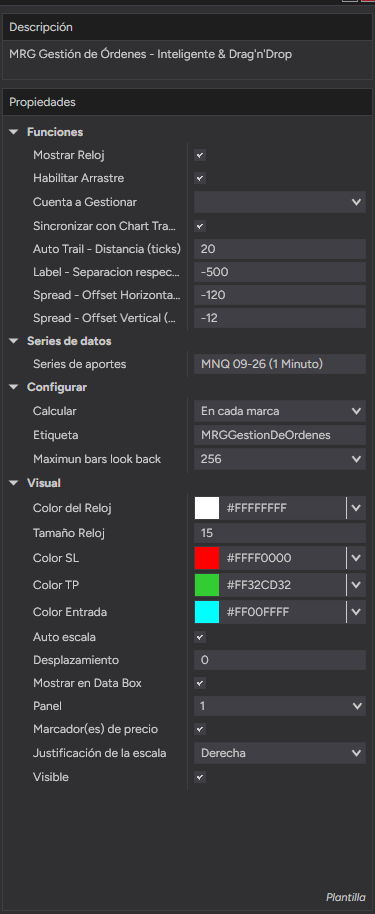Open Justificación de la escala dropdown
Image resolution: width=375 pixels, height=914 pixels.
(x=280, y=753)
